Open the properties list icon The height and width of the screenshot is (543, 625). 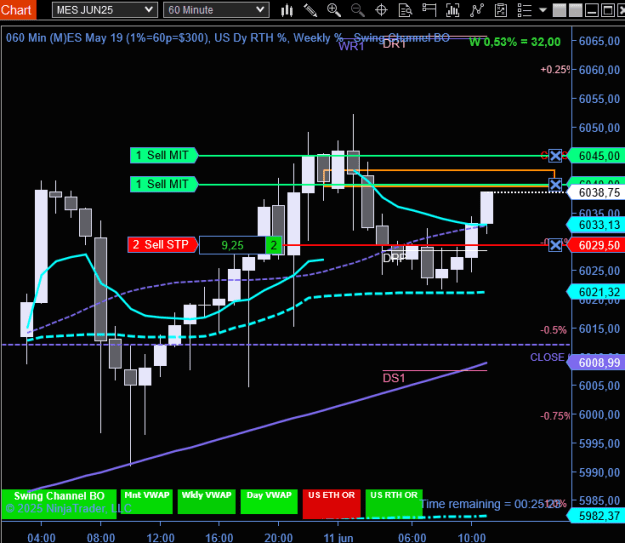pyautogui.click(x=525, y=10)
